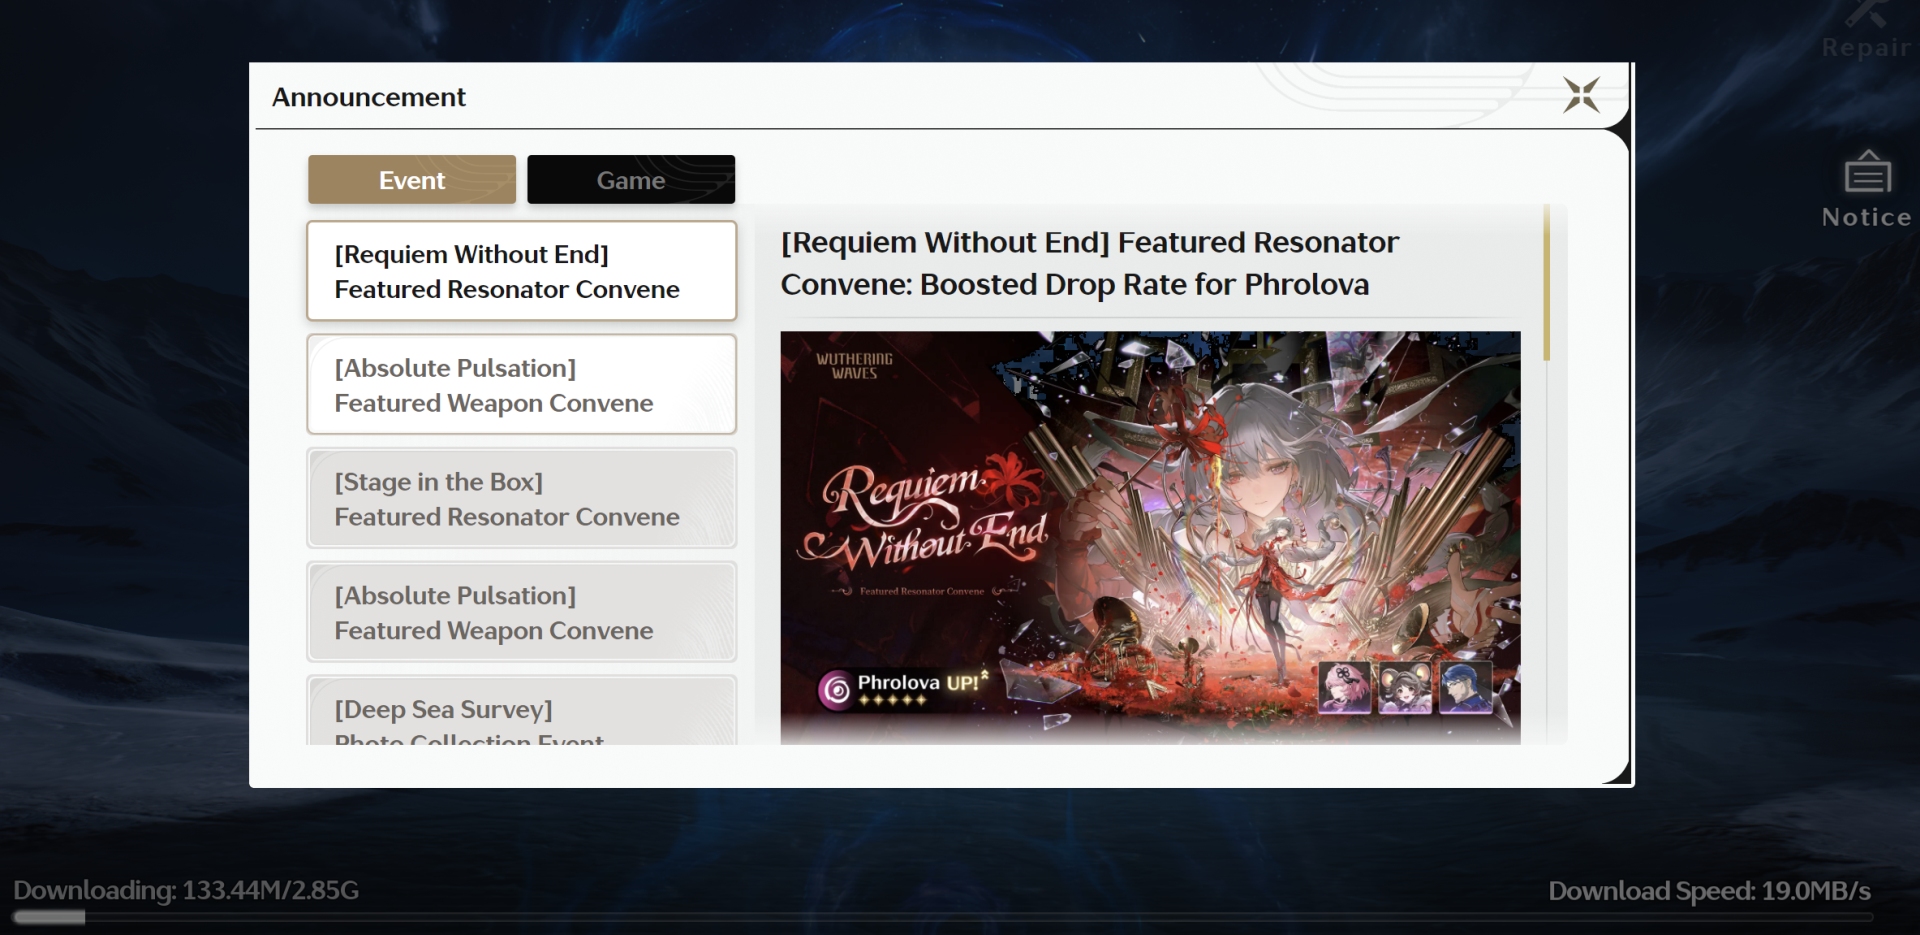The height and width of the screenshot is (935, 1920).
Task: Click the announcement content scrollbar thumb
Action: click(x=1546, y=283)
